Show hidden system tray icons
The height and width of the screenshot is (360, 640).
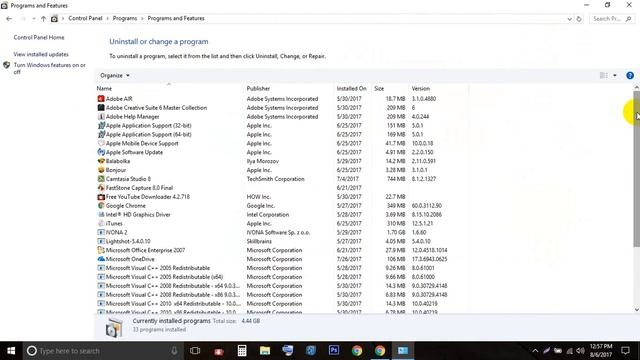pos(535,351)
